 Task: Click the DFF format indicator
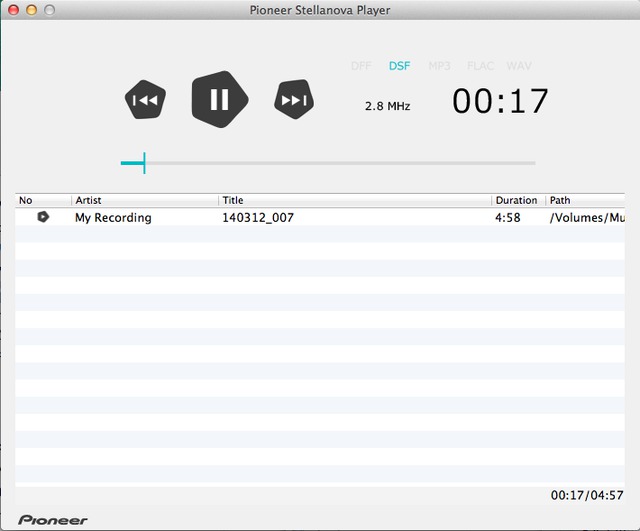(x=360, y=66)
